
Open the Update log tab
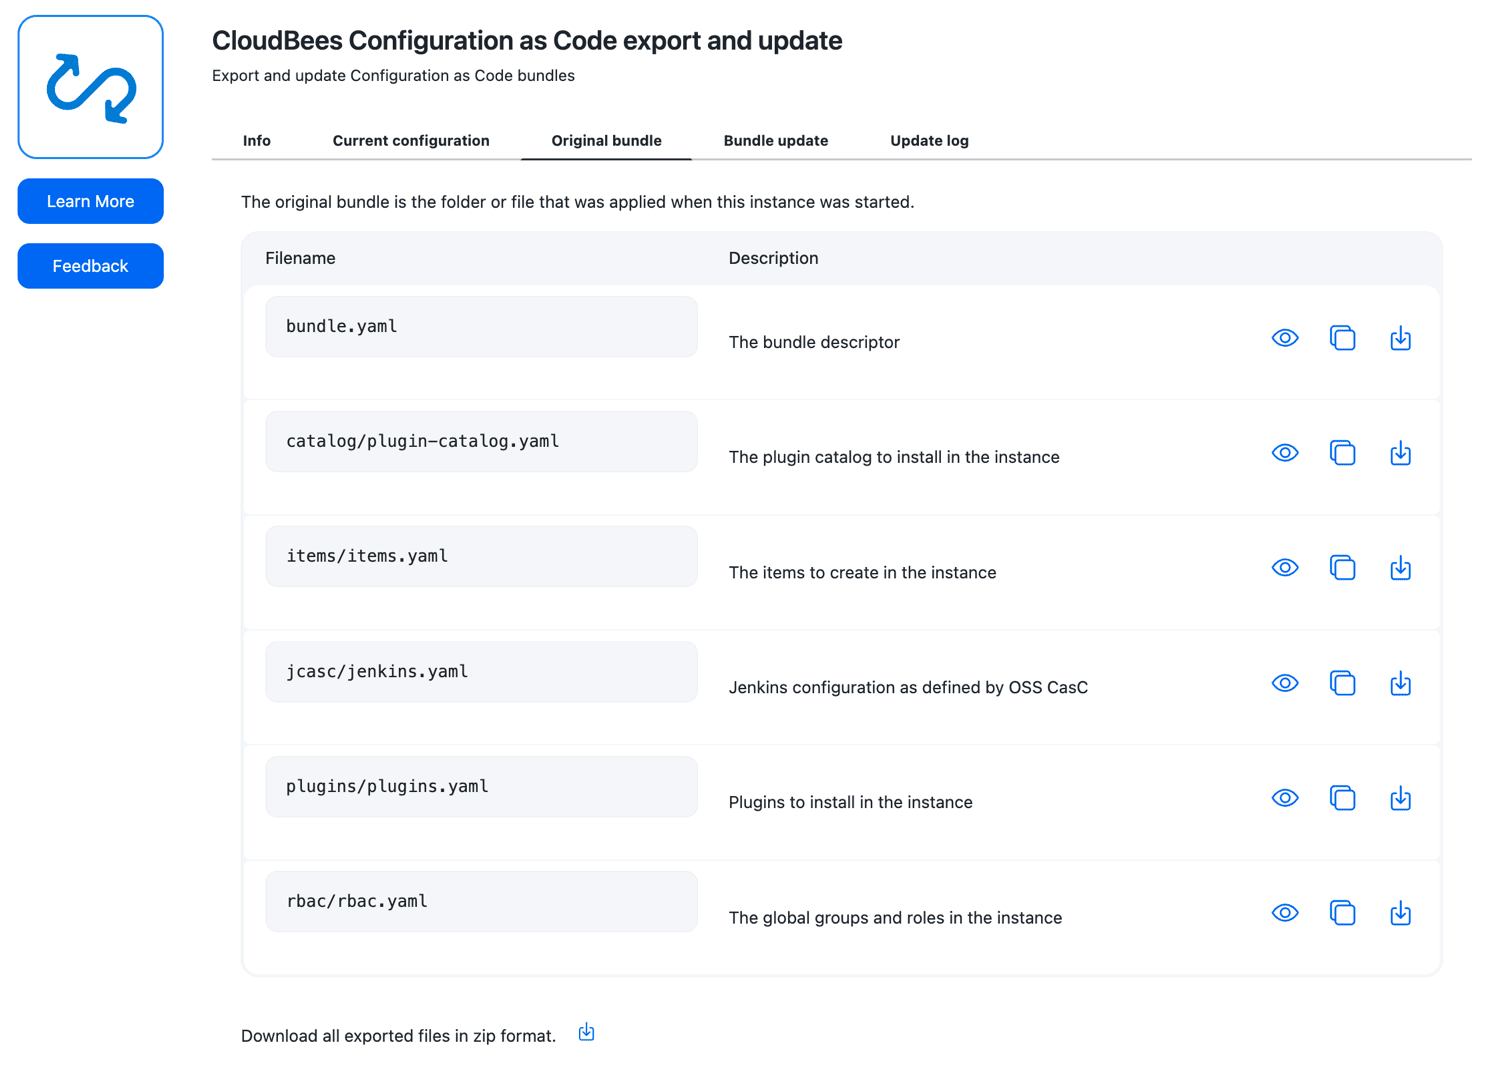click(929, 141)
